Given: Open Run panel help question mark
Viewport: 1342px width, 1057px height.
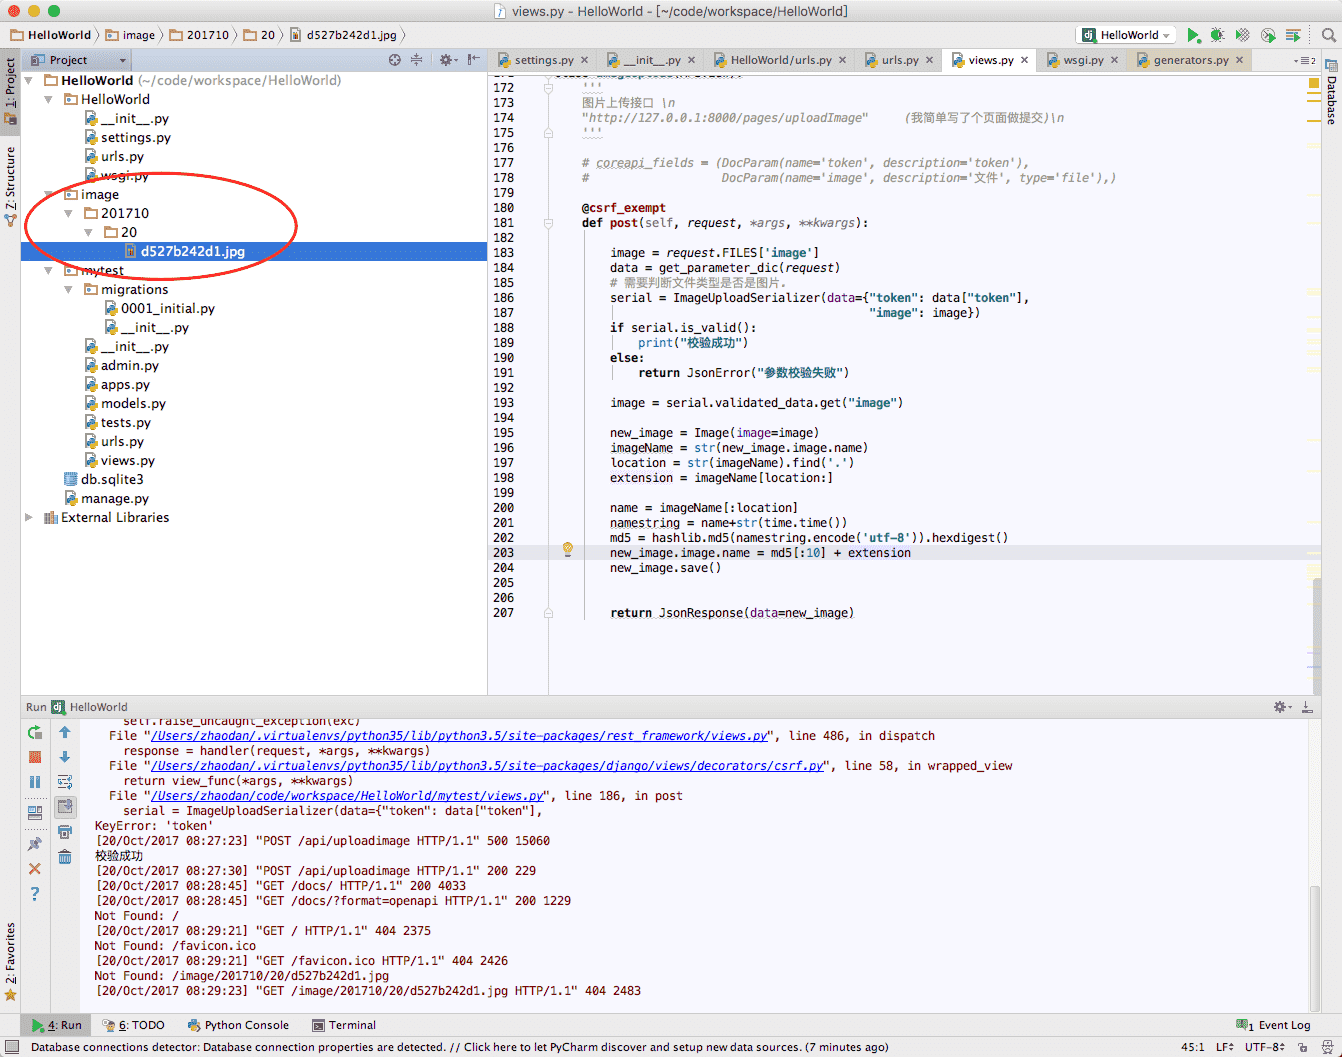Looking at the screenshot, I should tap(35, 894).
